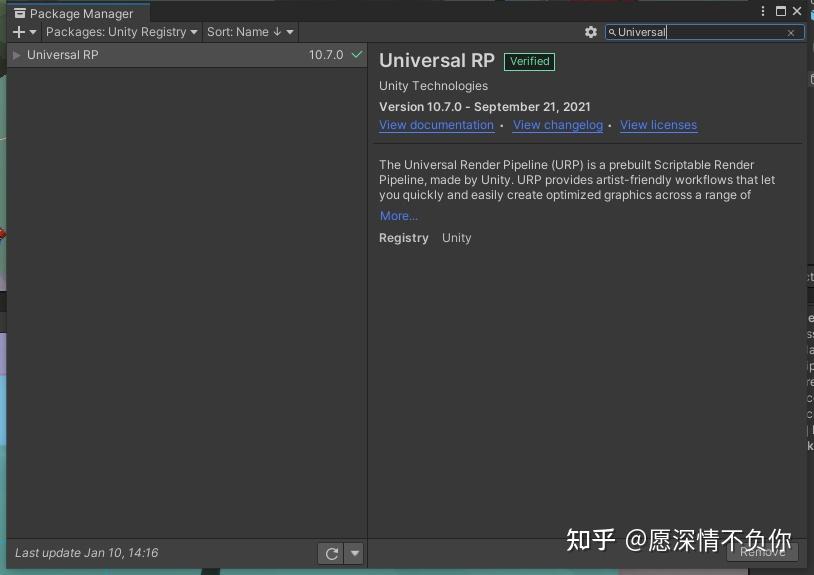Open the Sort: Name dropdown

pos(250,32)
